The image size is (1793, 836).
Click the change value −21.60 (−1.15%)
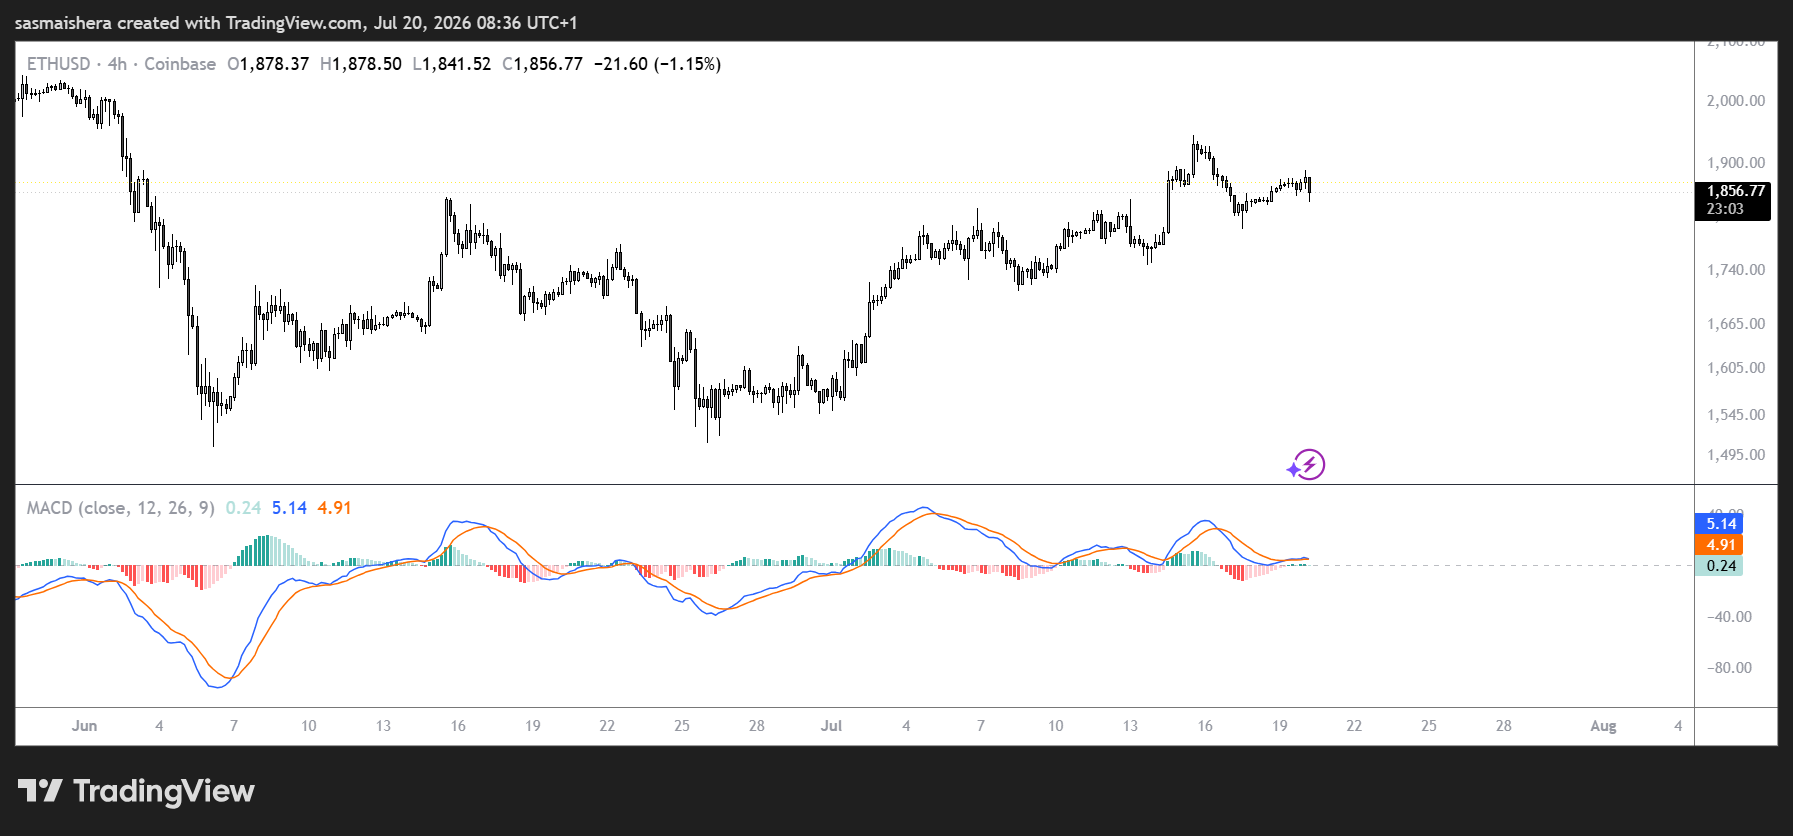(657, 64)
